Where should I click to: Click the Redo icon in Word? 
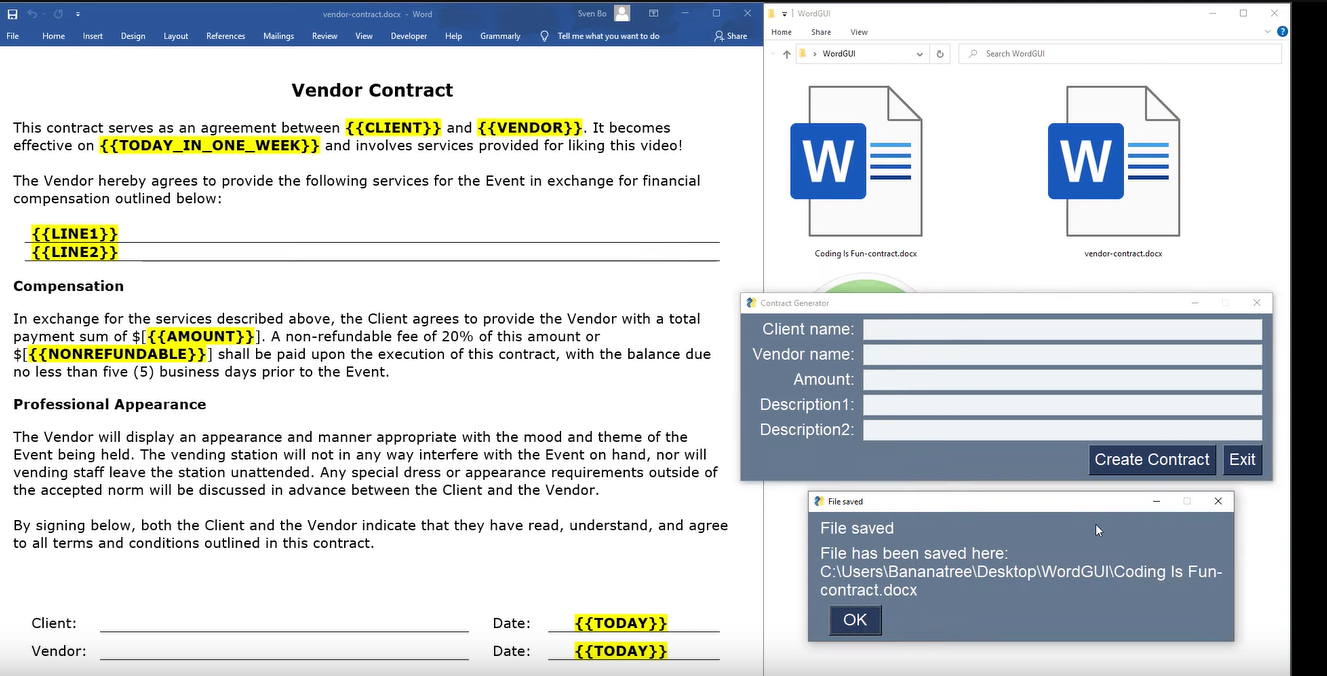(59, 14)
